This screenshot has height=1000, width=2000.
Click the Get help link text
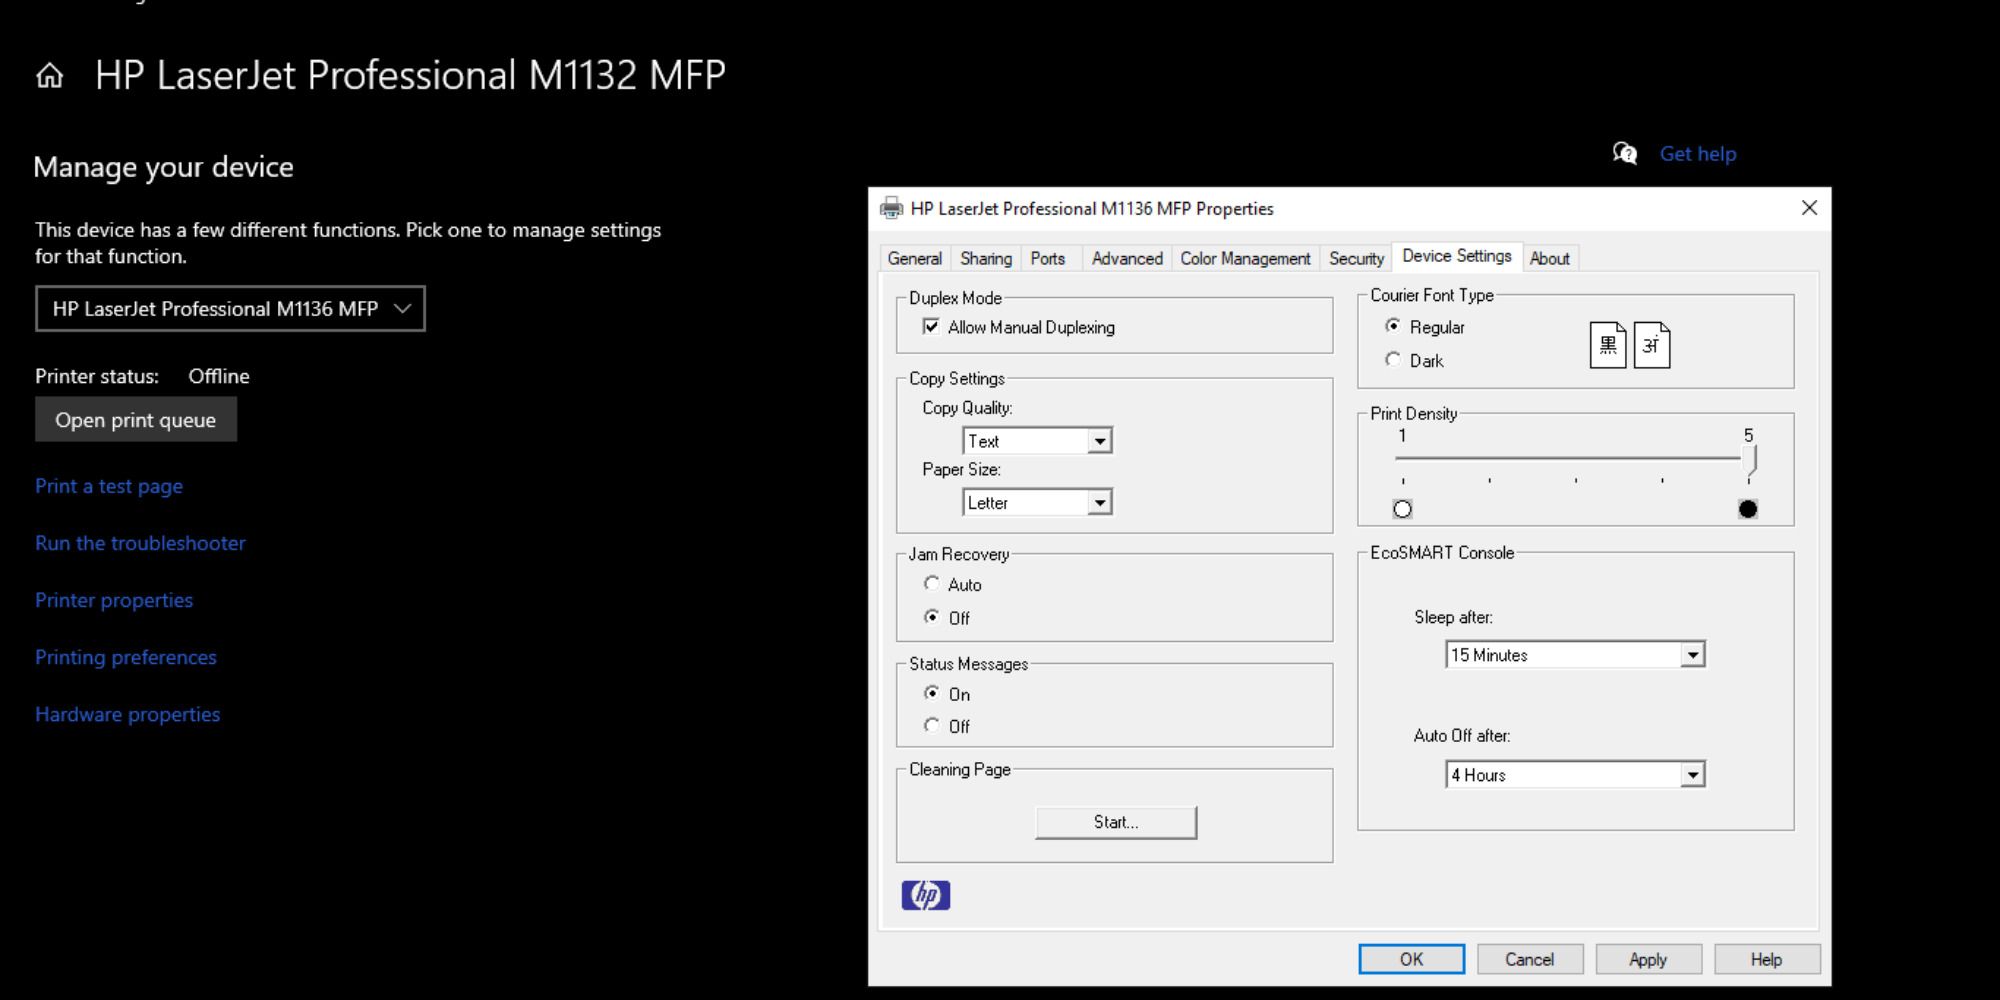point(1698,154)
